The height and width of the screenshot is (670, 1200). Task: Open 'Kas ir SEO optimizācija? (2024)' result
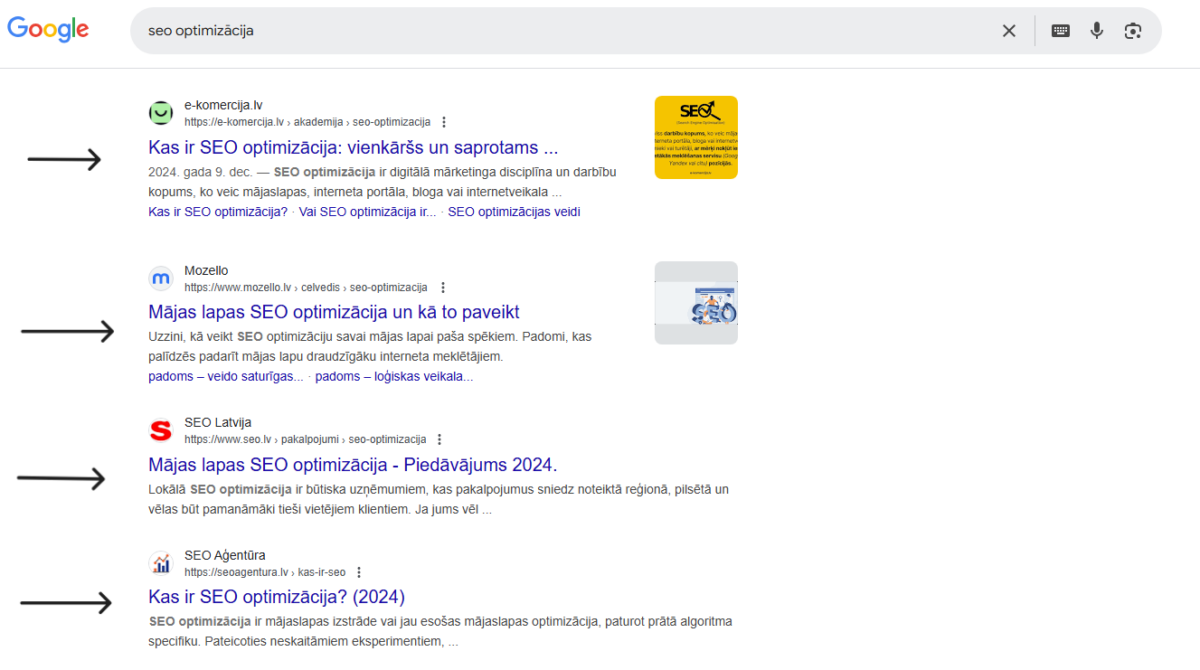277,597
